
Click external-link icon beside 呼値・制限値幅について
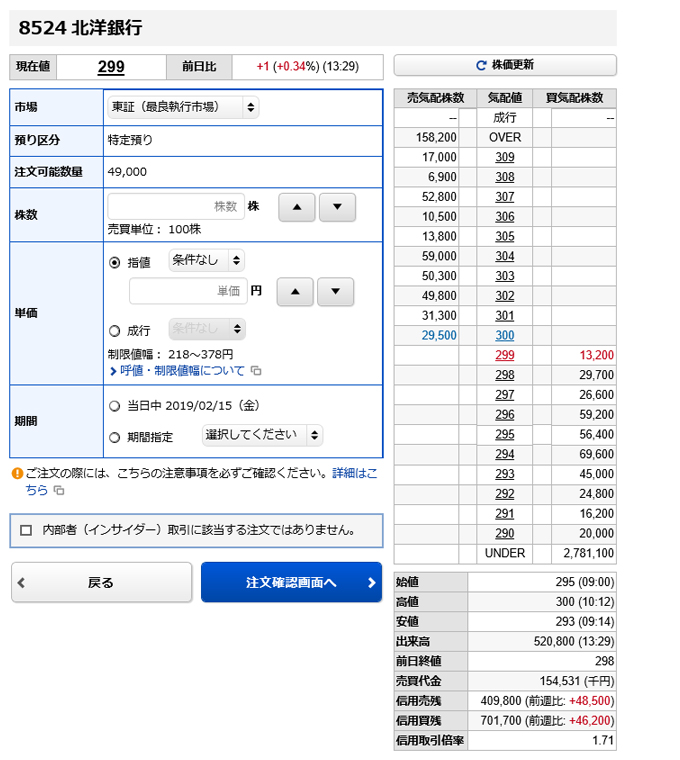tap(256, 371)
